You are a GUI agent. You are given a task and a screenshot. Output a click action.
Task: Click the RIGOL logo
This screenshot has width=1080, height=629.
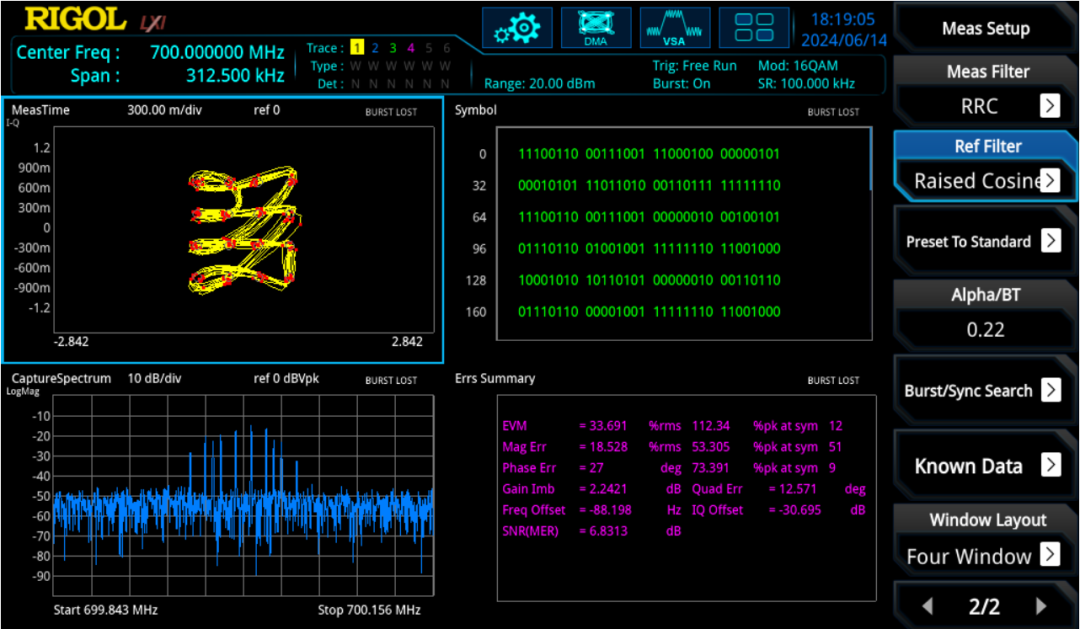point(76,19)
